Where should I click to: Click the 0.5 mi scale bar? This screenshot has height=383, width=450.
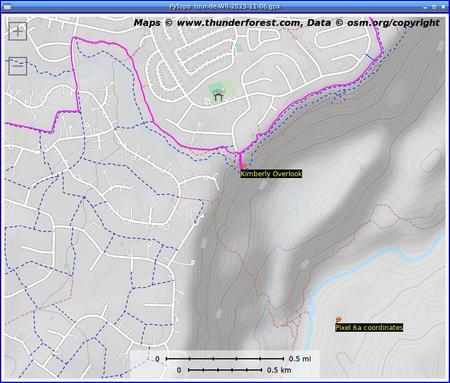tap(225, 359)
